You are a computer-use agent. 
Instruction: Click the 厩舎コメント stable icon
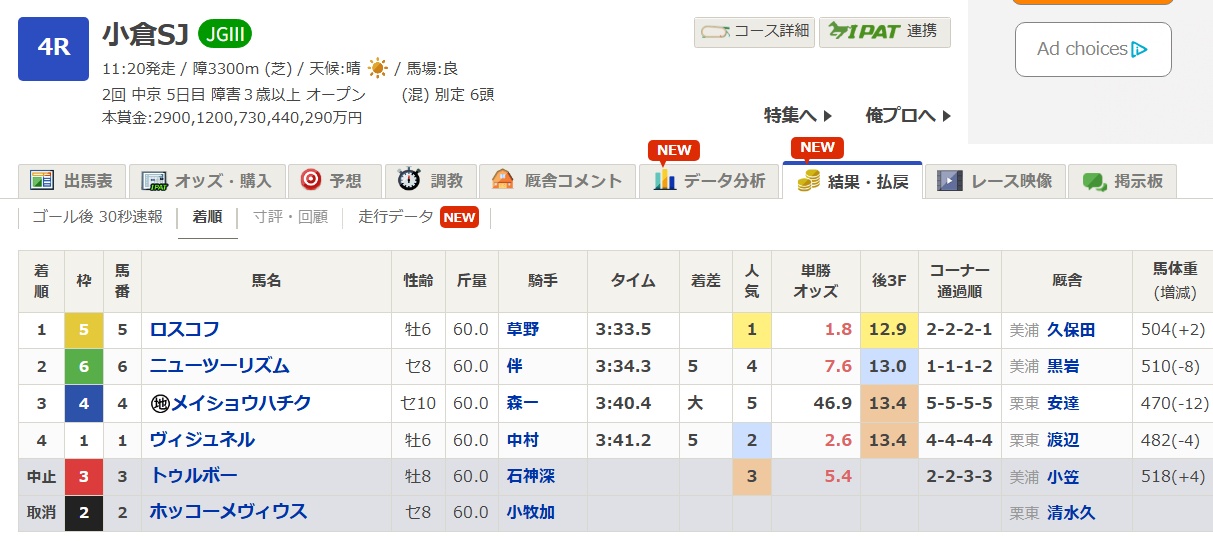pyautogui.click(x=503, y=181)
